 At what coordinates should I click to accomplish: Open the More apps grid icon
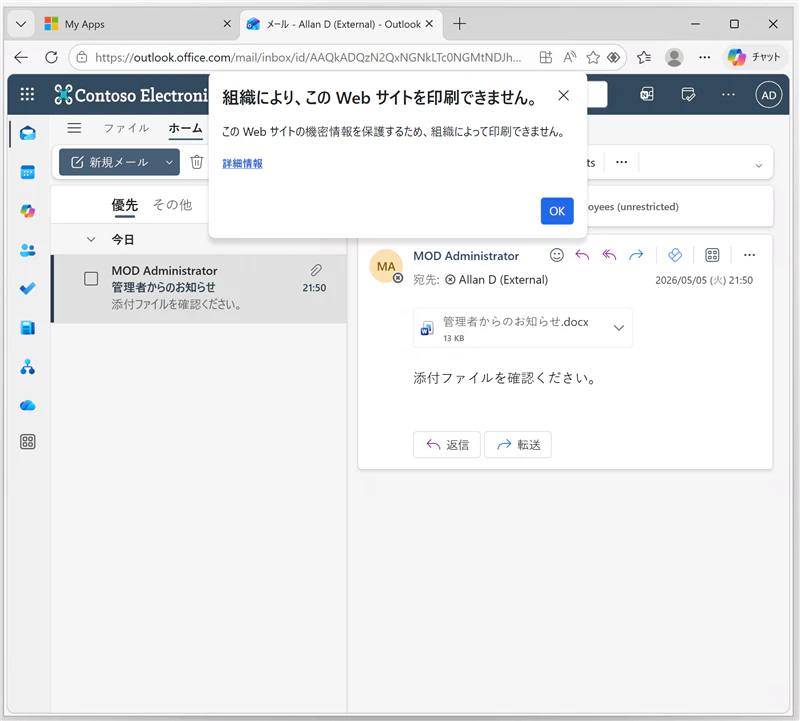28,442
